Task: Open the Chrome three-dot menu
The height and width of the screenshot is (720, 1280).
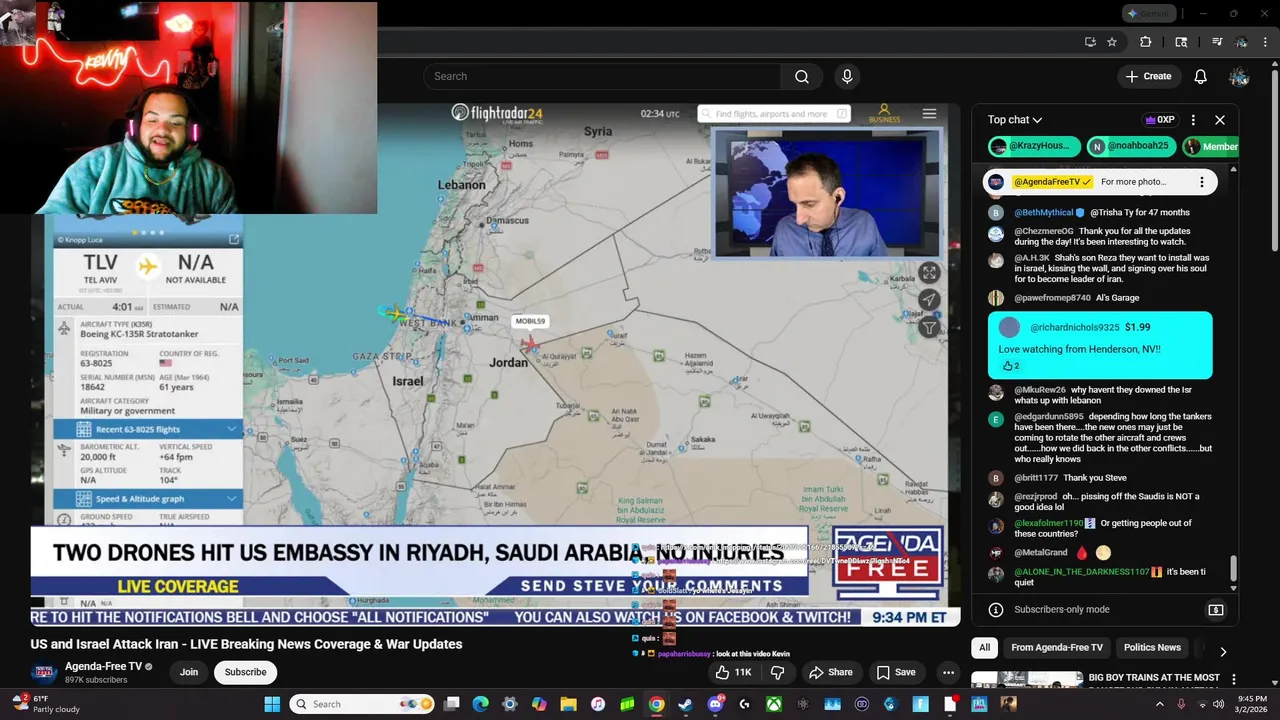Action: click(x=1263, y=42)
